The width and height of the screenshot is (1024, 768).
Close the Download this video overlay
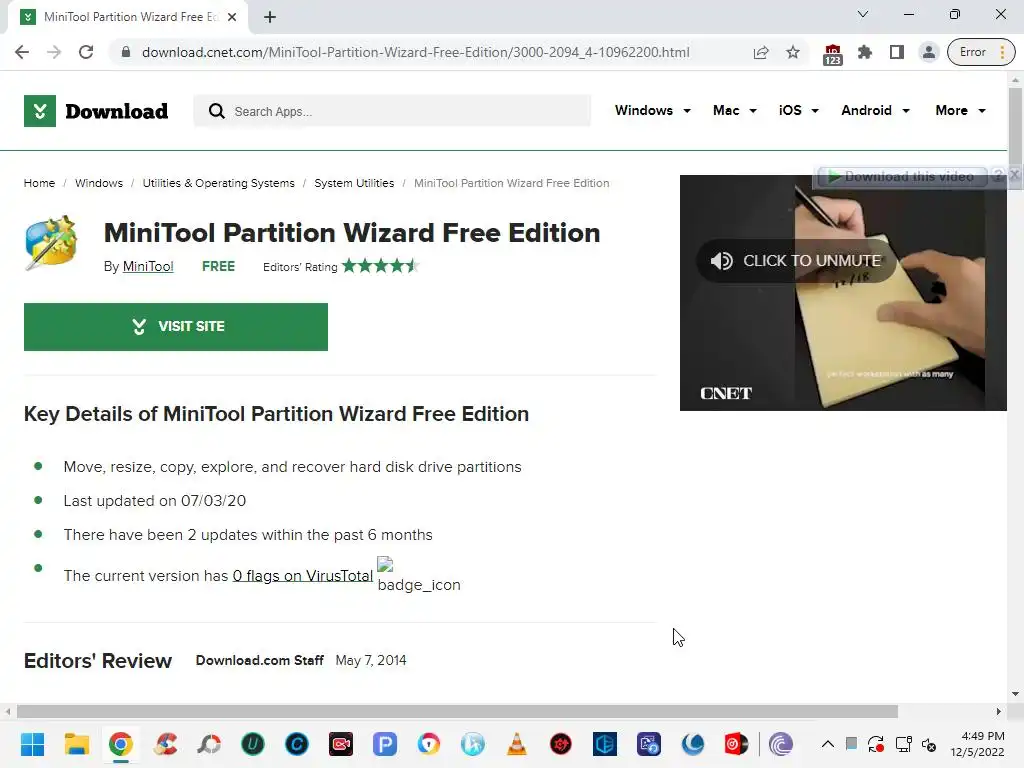pyautogui.click(x=1014, y=175)
